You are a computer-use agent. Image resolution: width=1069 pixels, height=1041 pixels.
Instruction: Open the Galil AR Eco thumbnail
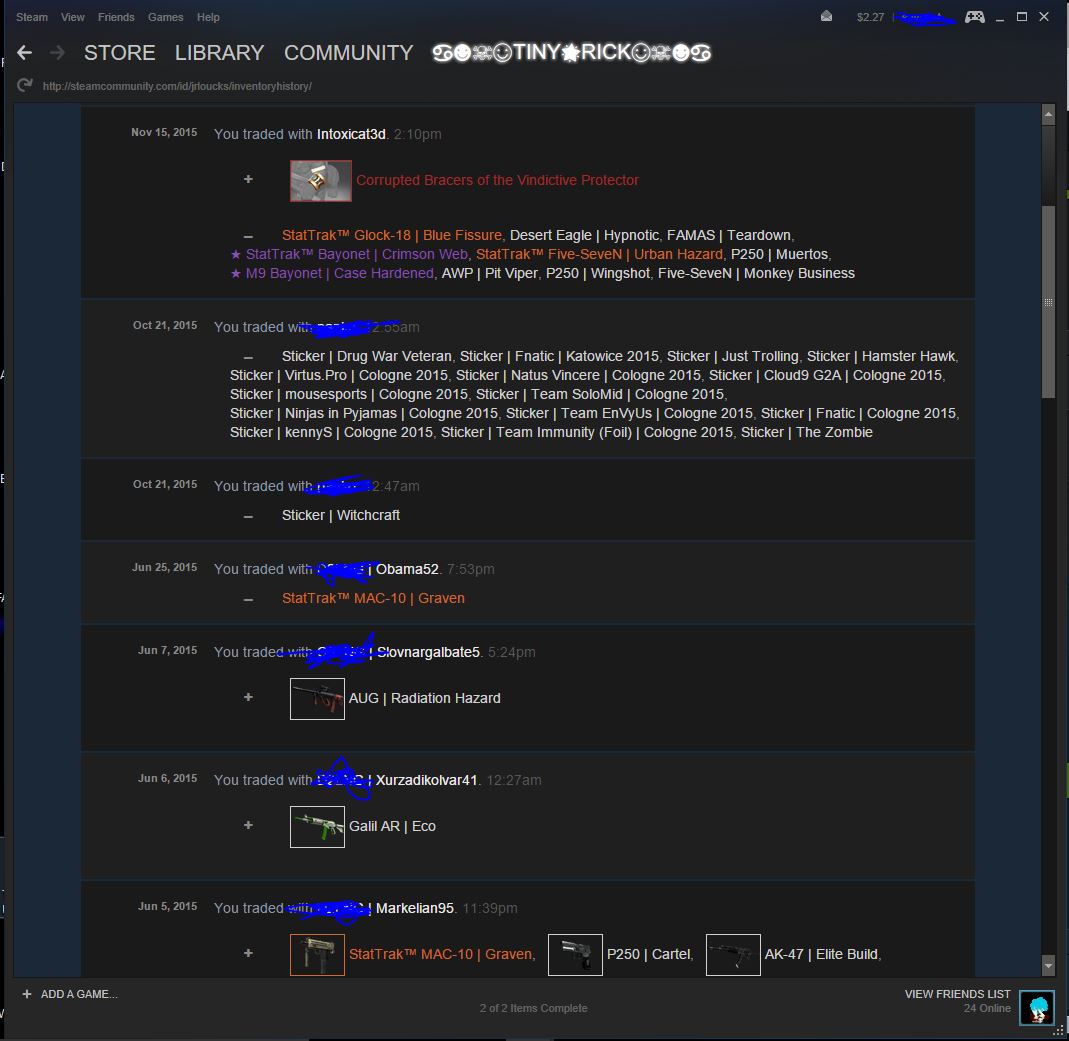click(317, 826)
